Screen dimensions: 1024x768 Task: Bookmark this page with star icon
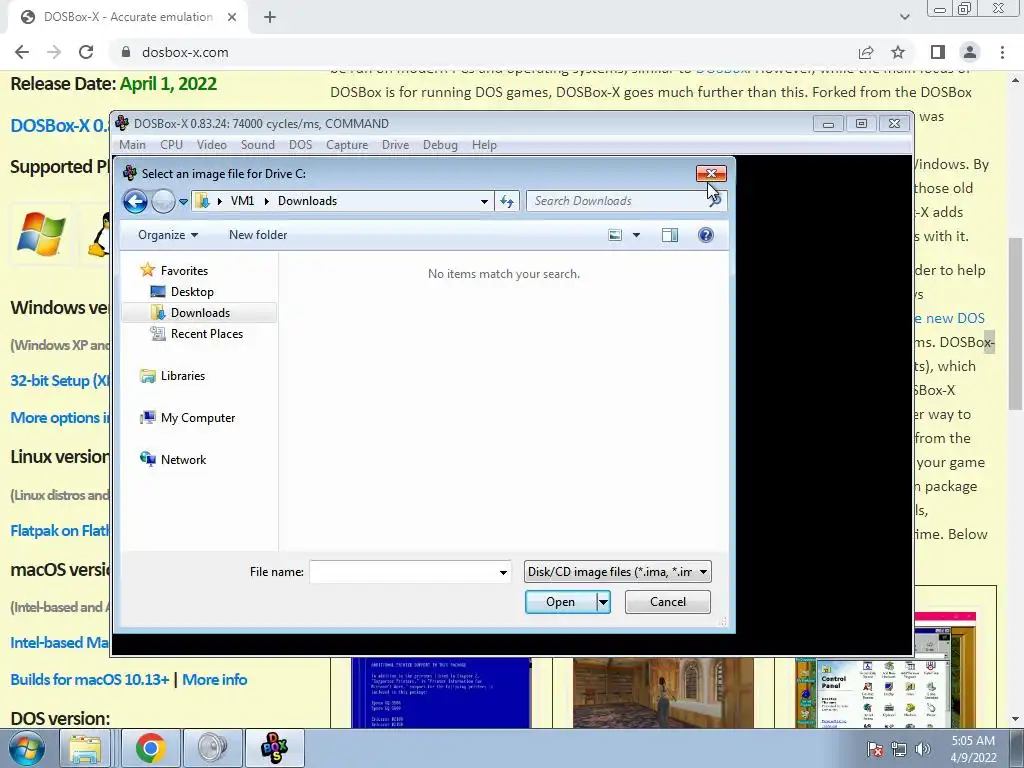(x=898, y=52)
